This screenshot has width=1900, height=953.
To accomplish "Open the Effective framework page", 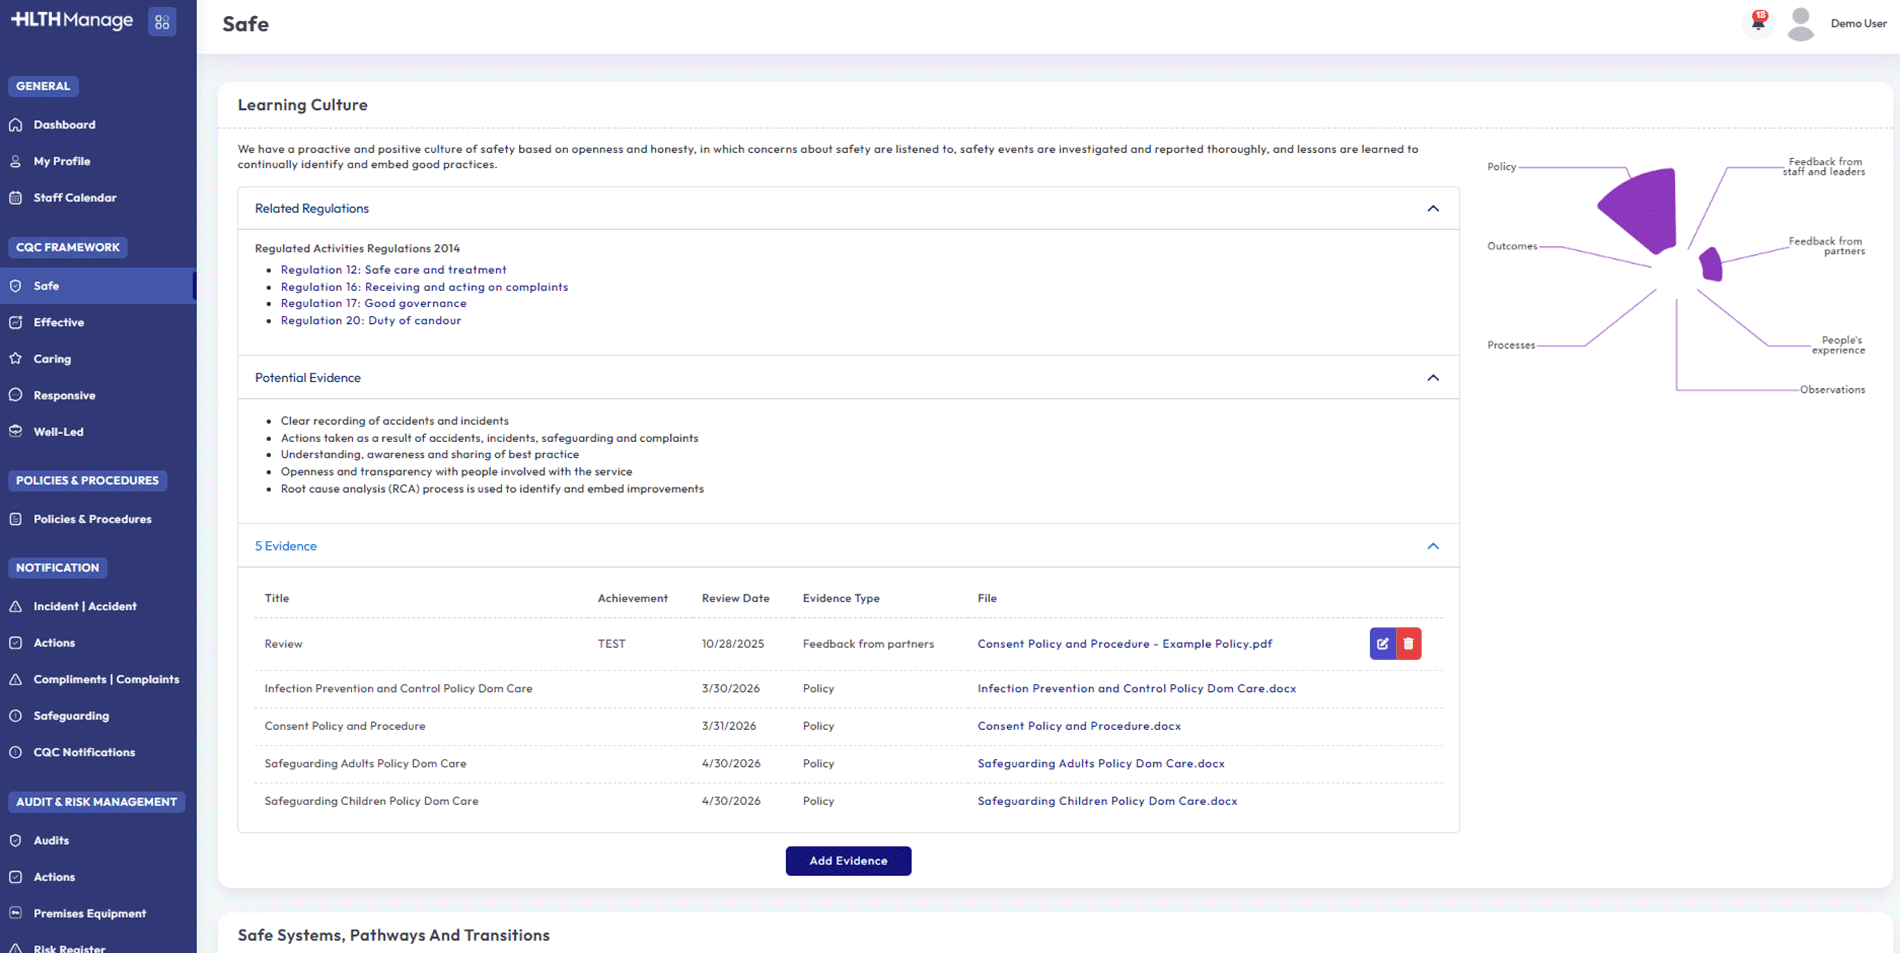I will tap(59, 322).
